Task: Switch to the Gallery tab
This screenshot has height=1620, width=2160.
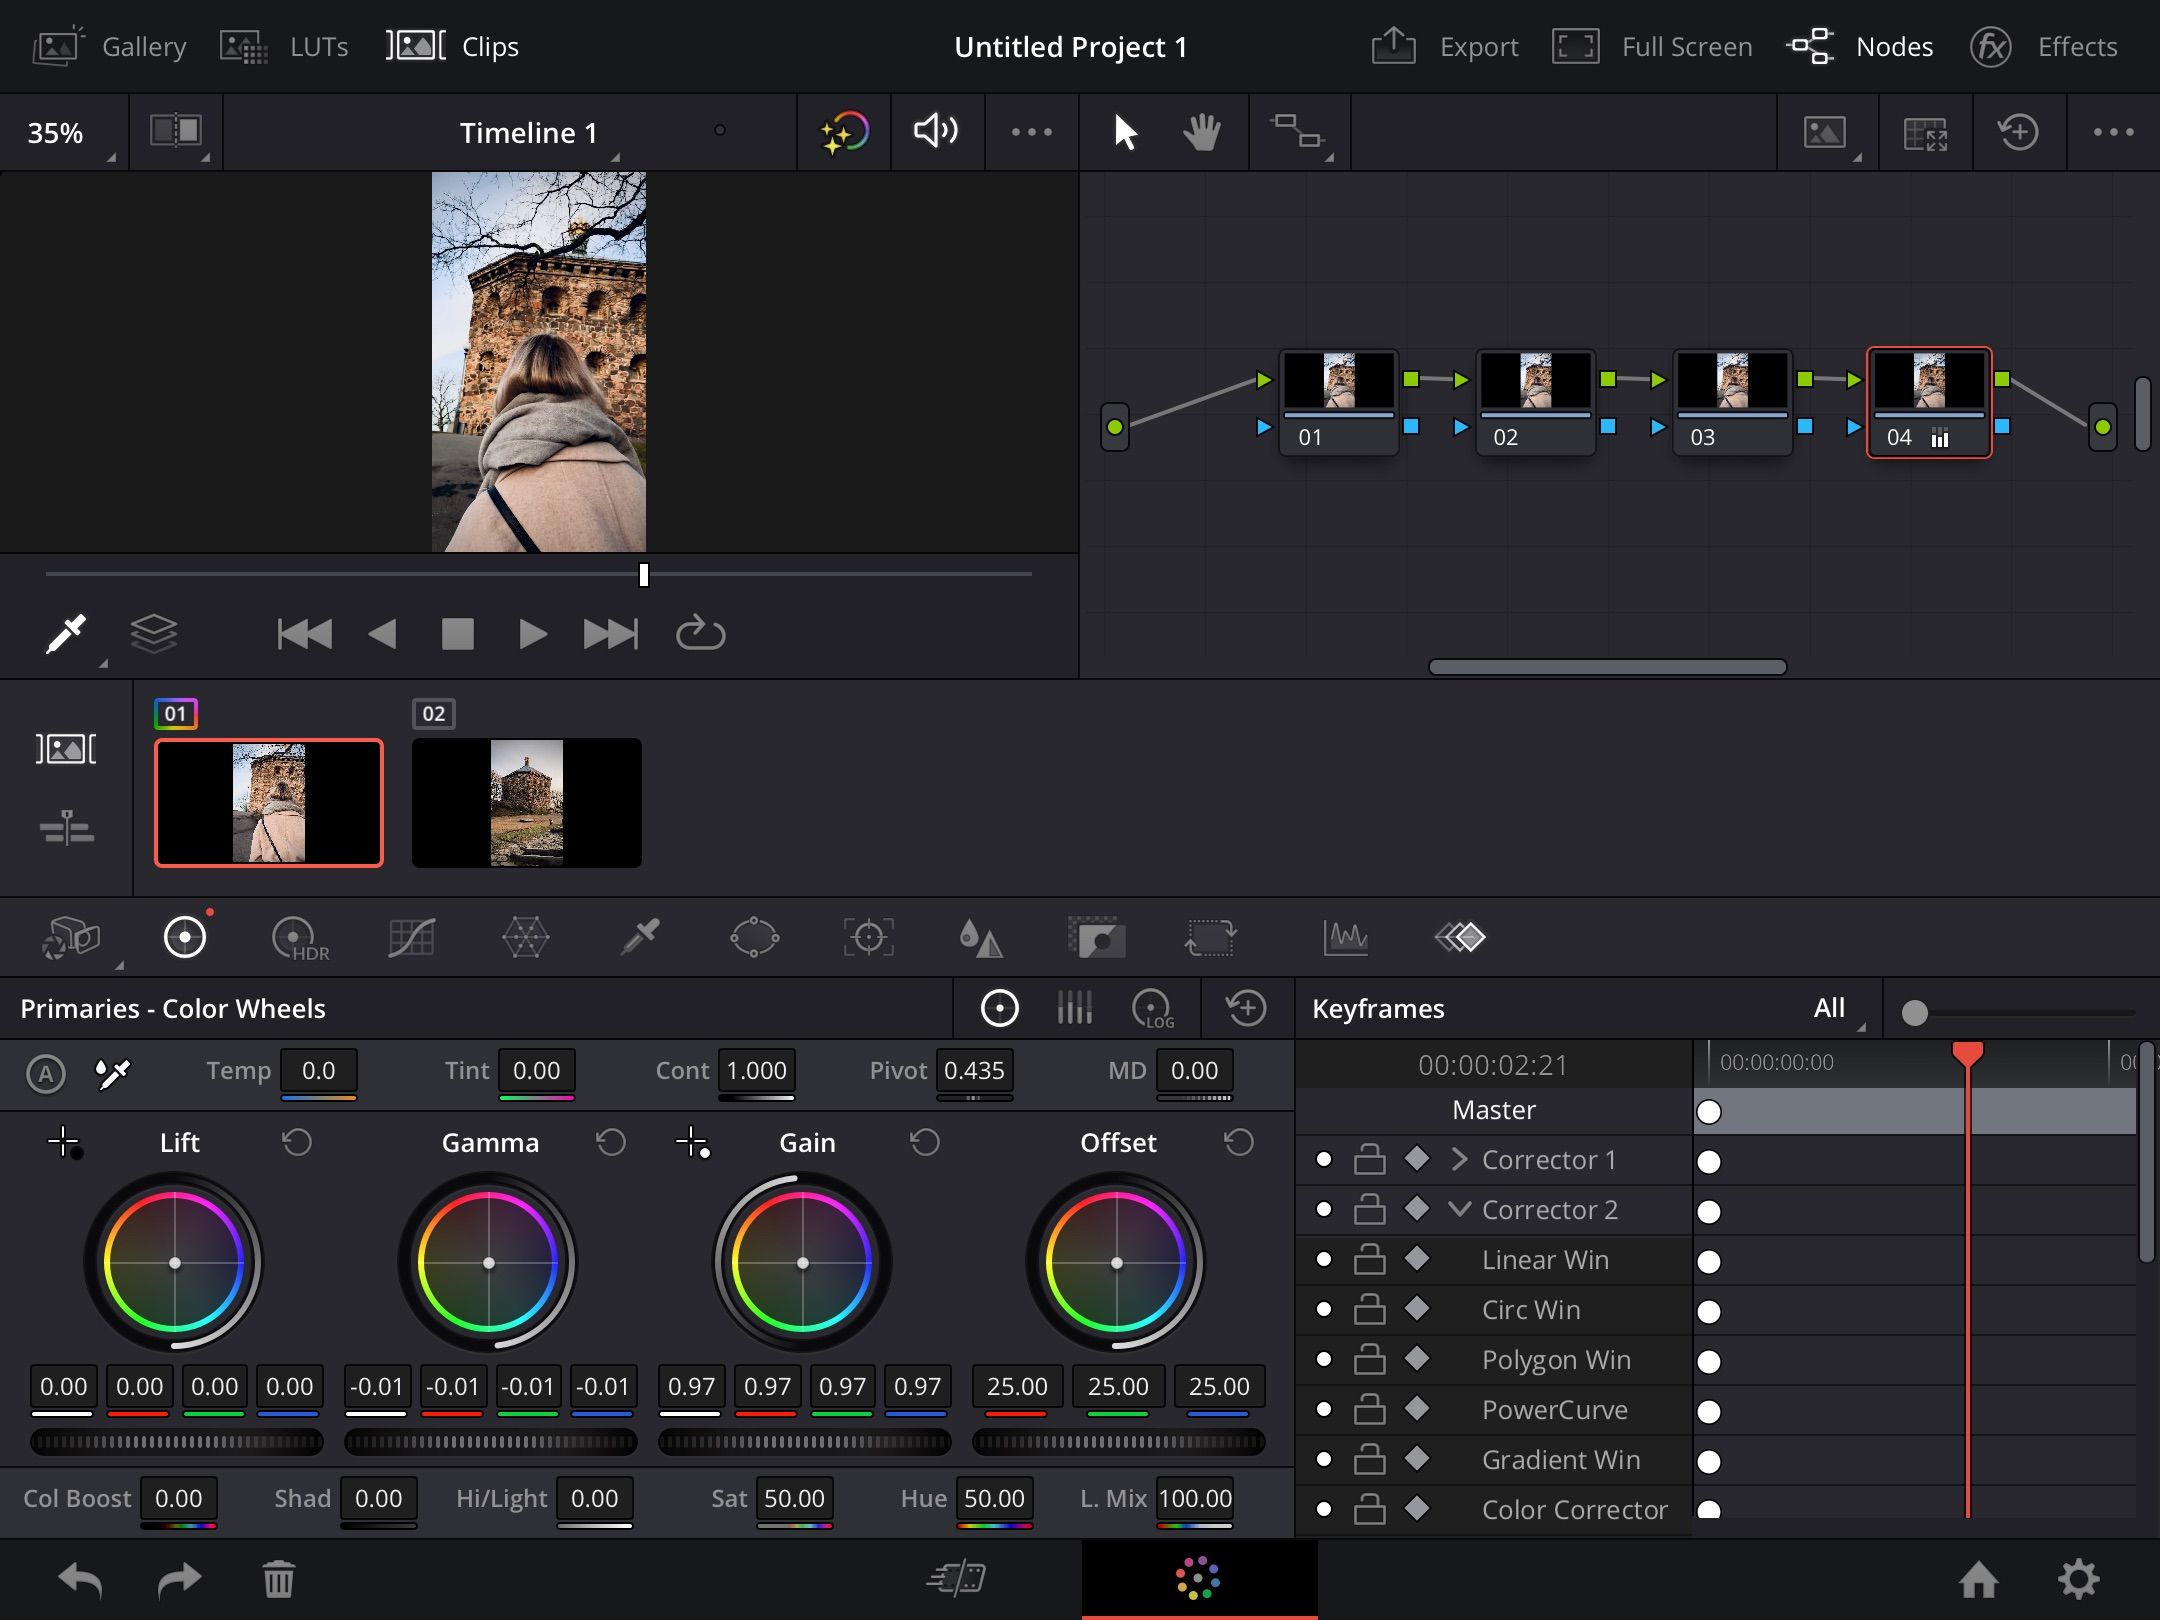Action: point(143,46)
